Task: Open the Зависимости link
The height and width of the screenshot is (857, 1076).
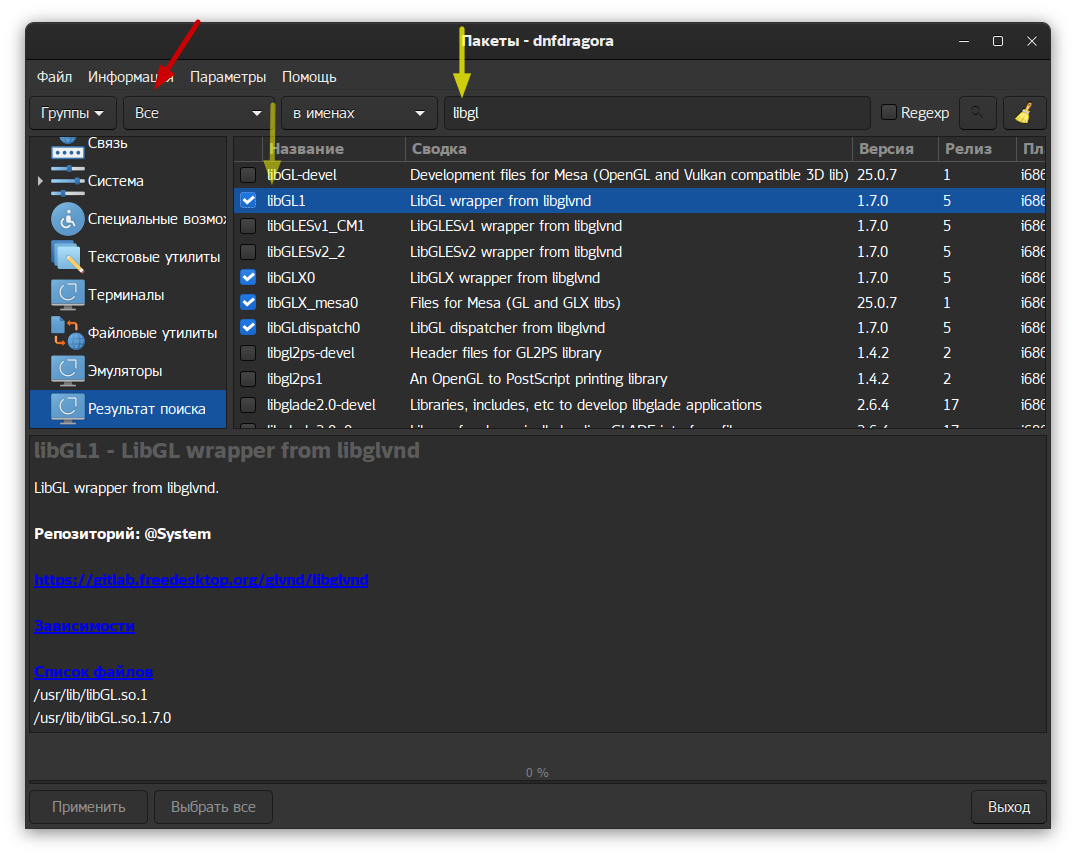Action: (x=84, y=626)
